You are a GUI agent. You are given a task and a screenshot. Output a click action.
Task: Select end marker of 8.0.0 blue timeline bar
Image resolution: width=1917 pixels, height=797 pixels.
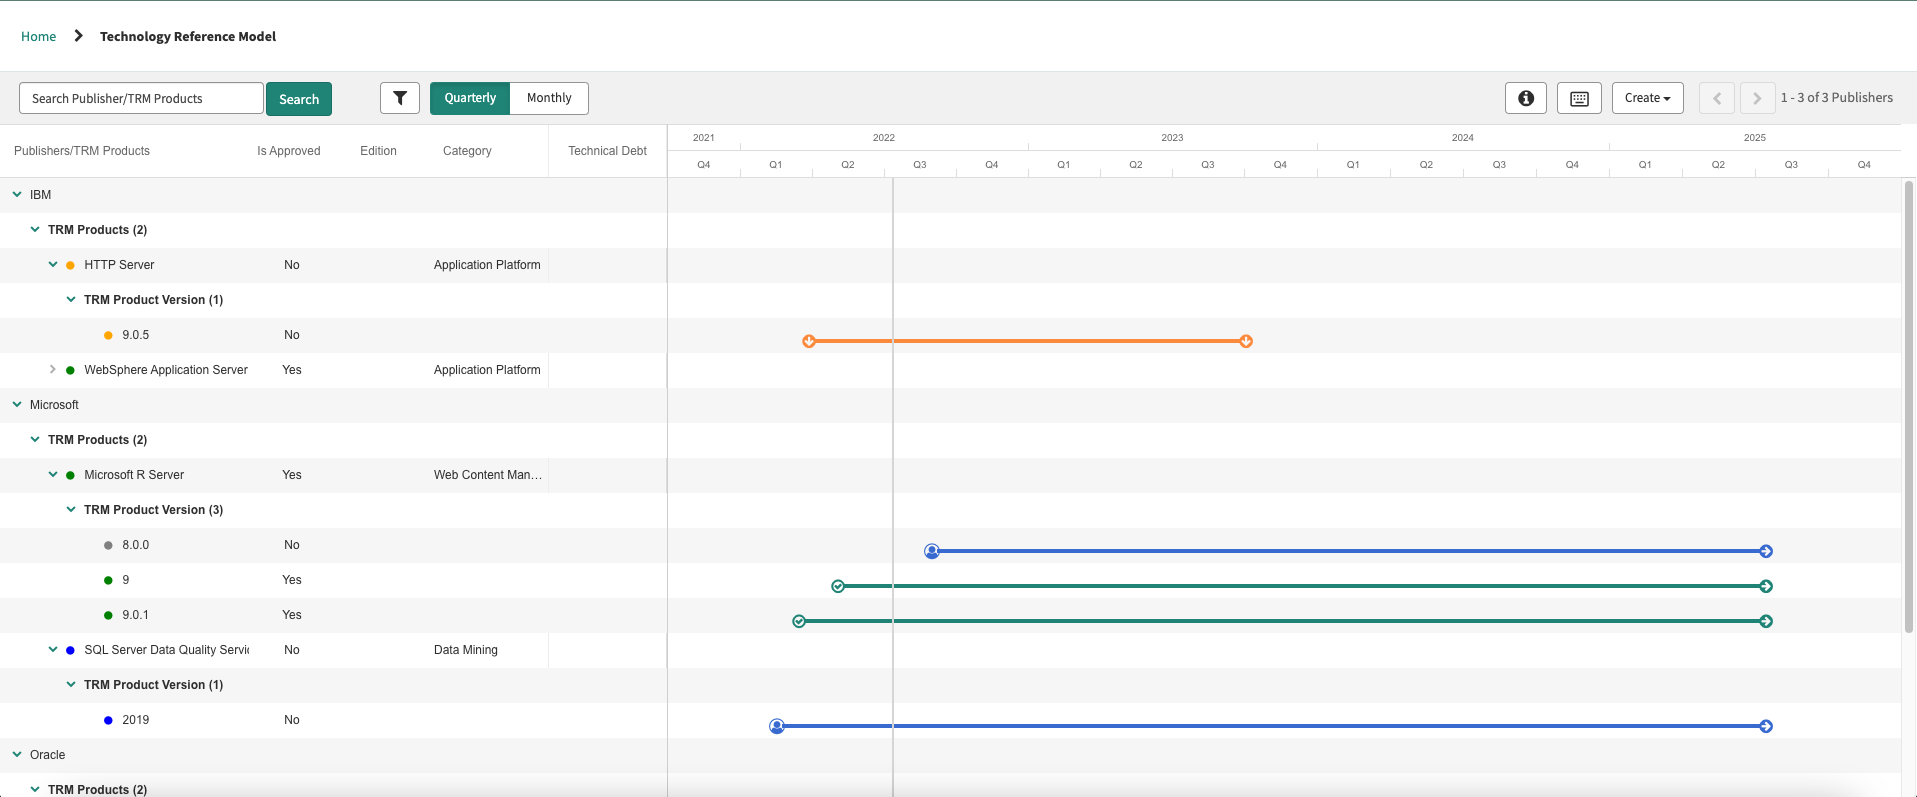point(1766,551)
